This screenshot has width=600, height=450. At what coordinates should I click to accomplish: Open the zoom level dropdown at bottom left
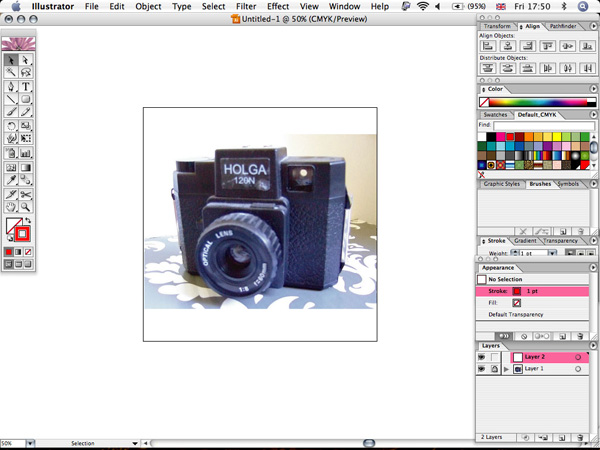point(31,443)
